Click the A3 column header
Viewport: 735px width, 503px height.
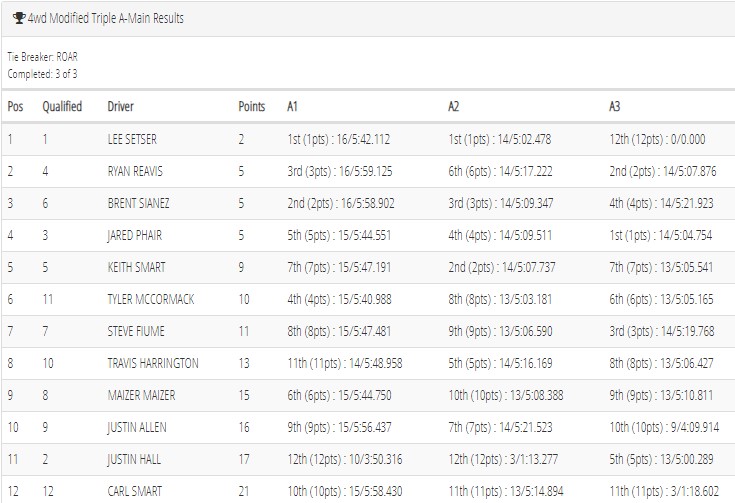pyautogui.click(x=615, y=106)
